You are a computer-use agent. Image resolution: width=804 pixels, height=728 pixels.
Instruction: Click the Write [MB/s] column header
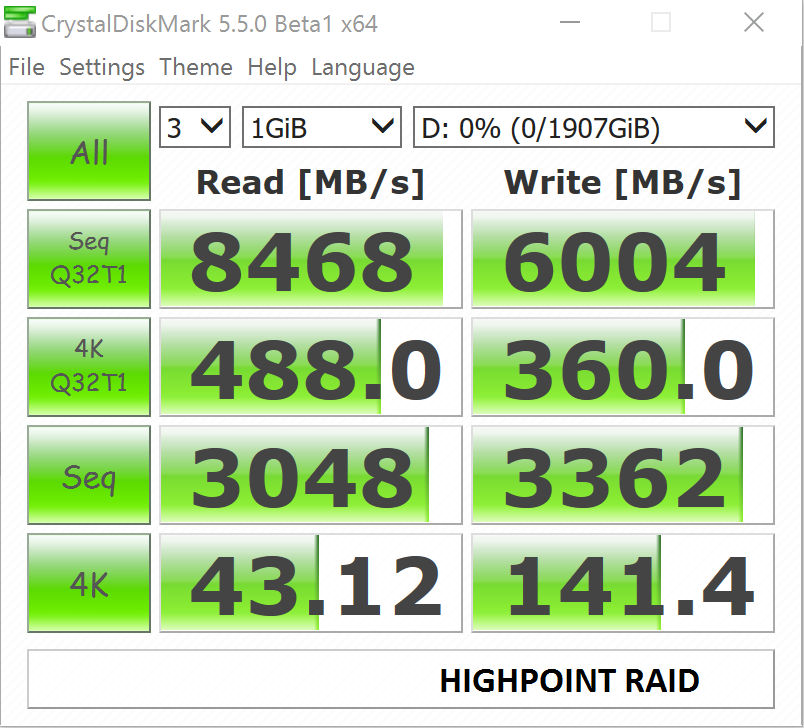click(x=622, y=183)
